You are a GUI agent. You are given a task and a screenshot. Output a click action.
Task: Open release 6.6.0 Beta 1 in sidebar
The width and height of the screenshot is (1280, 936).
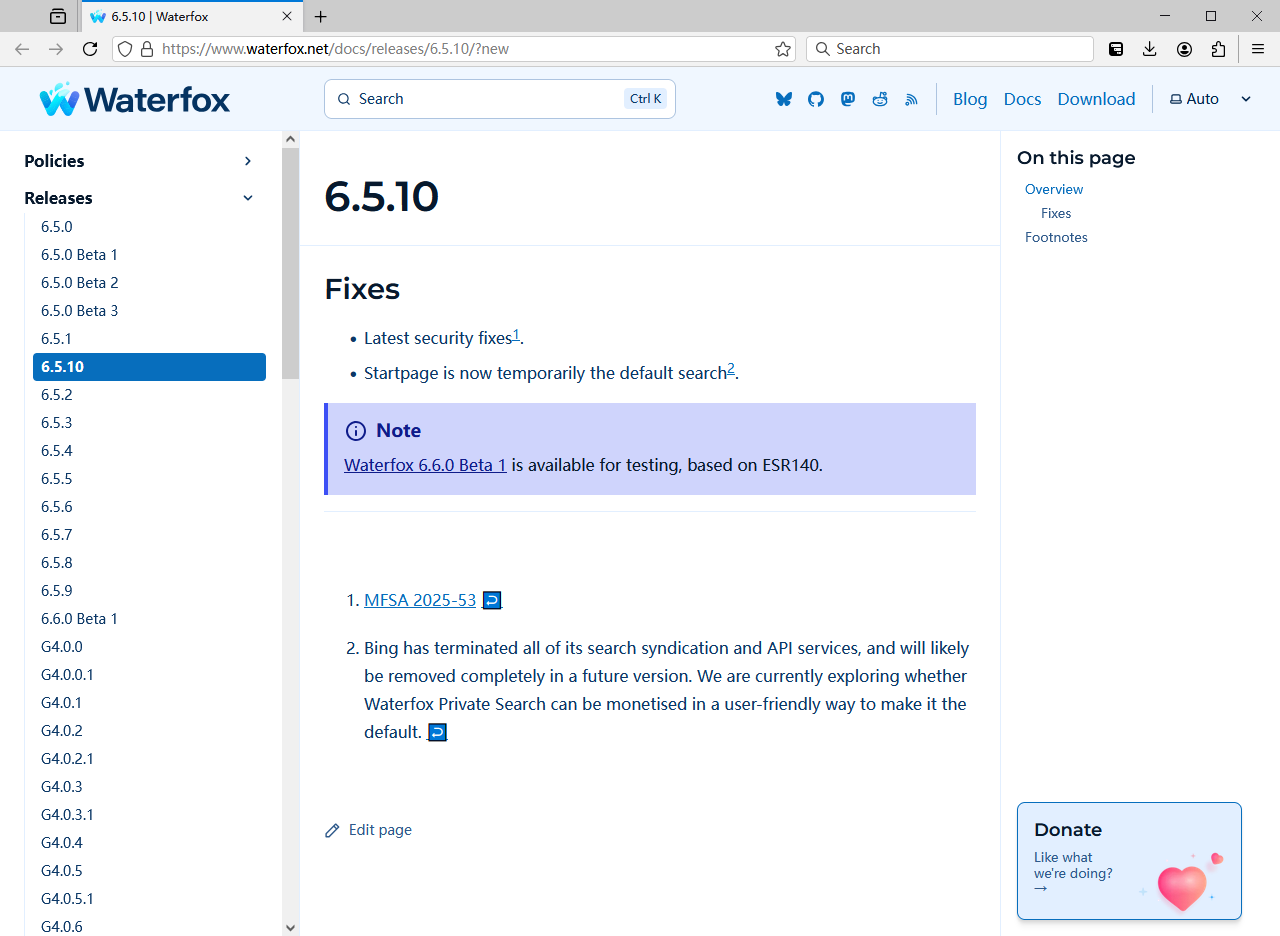(149, 619)
